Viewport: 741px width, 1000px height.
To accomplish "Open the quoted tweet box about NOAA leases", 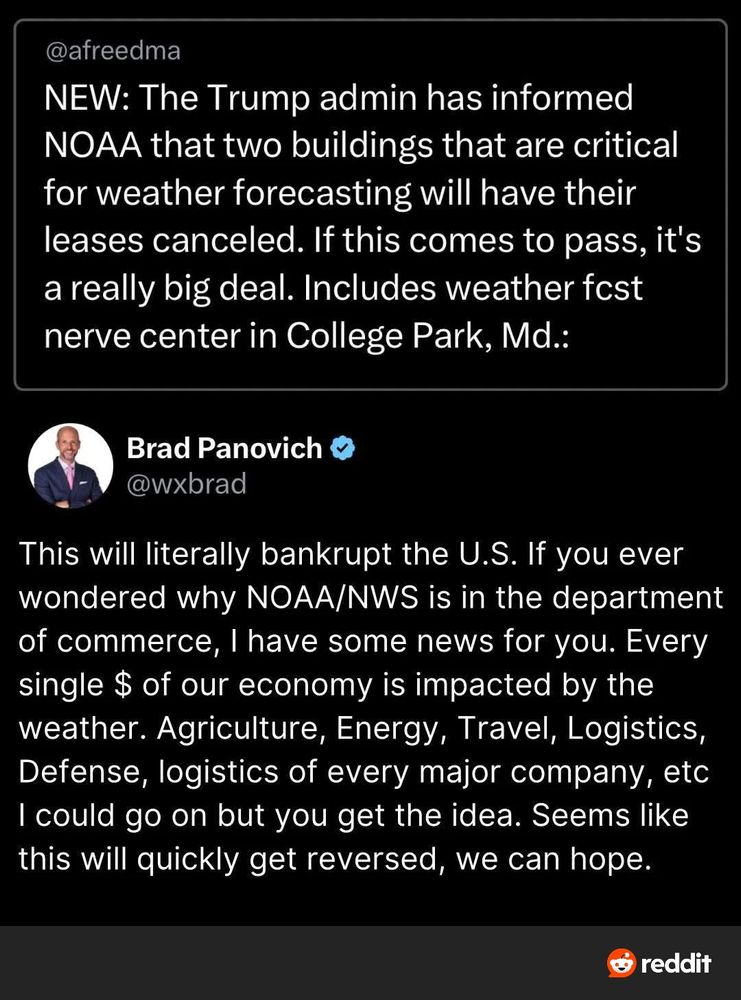I will coord(370,204).
